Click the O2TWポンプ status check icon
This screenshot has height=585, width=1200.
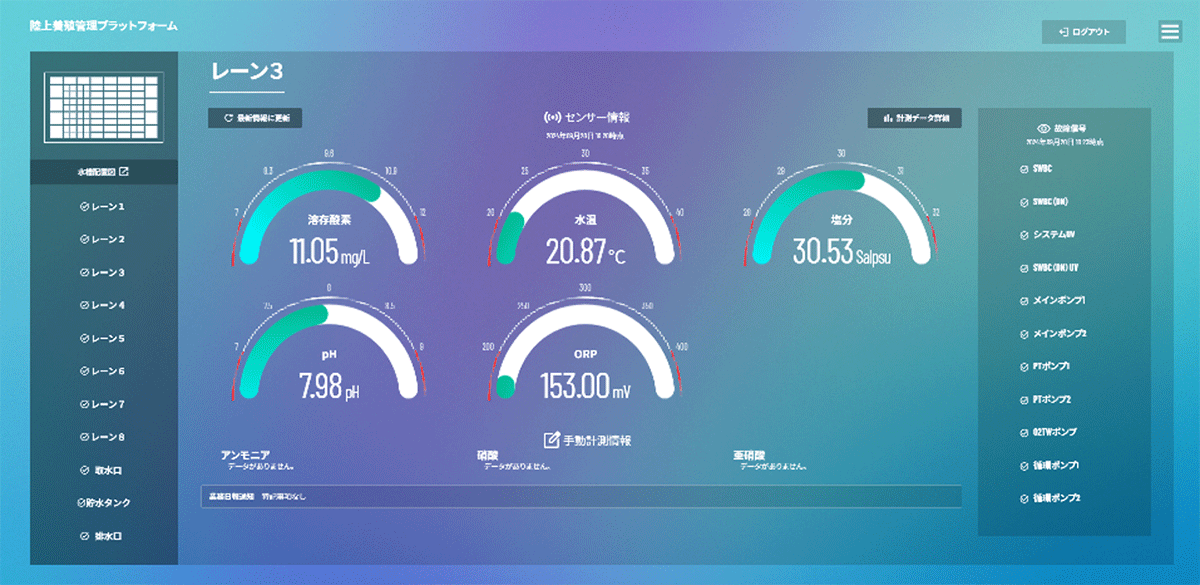click(x=1024, y=432)
